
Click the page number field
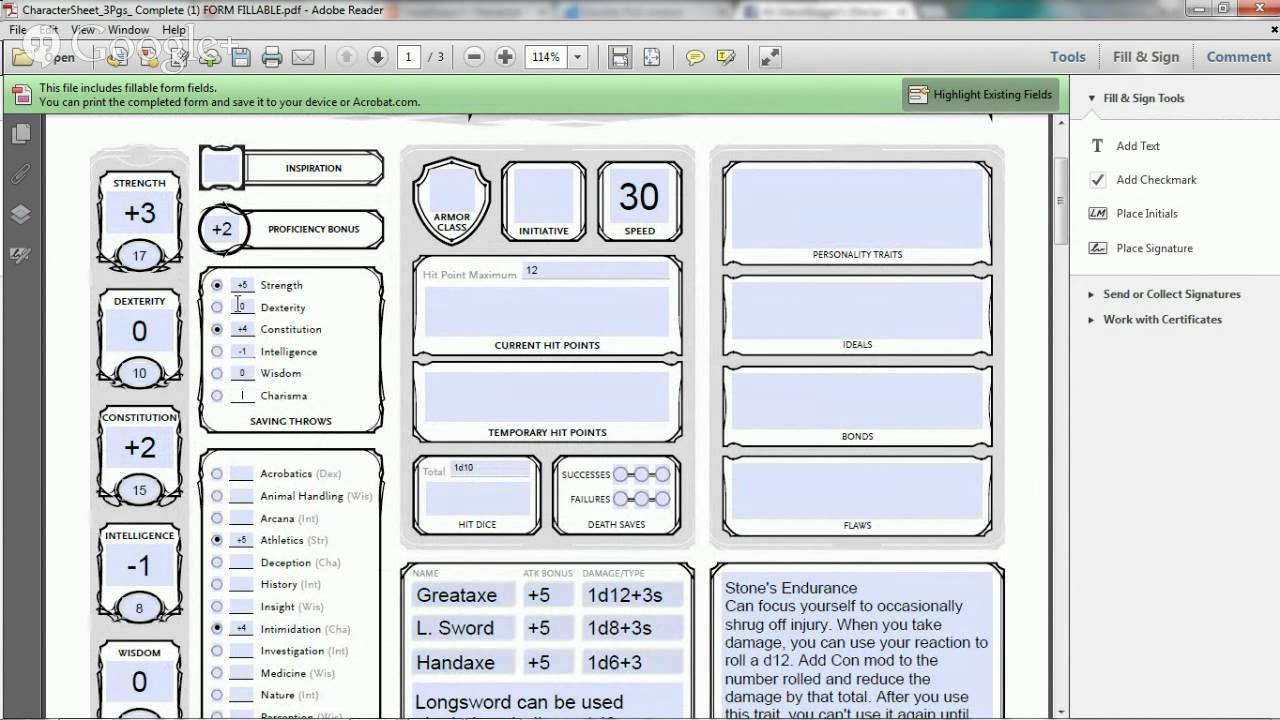pyautogui.click(x=408, y=57)
